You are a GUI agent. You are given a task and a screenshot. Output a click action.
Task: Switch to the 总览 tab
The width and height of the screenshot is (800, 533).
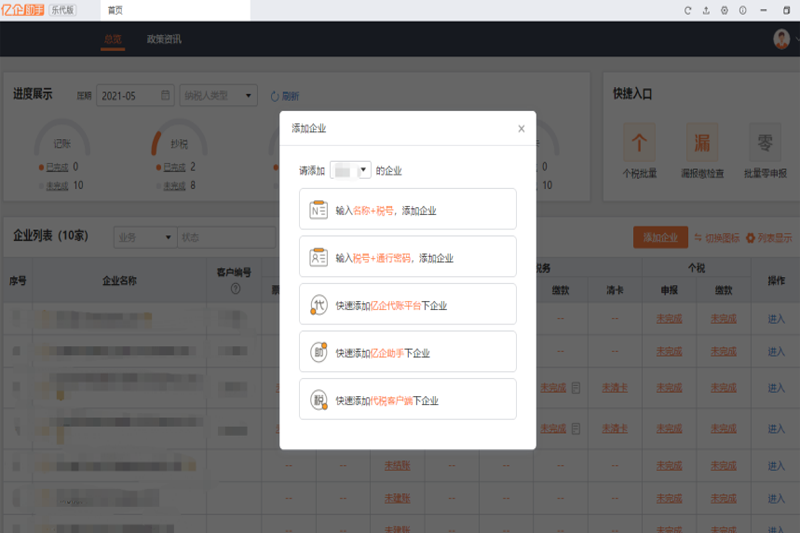click(113, 39)
